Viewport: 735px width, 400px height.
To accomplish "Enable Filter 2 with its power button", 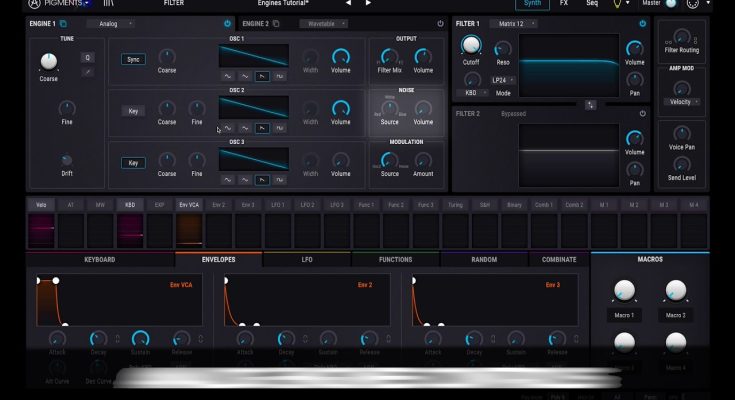I will [x=642, y=114].
